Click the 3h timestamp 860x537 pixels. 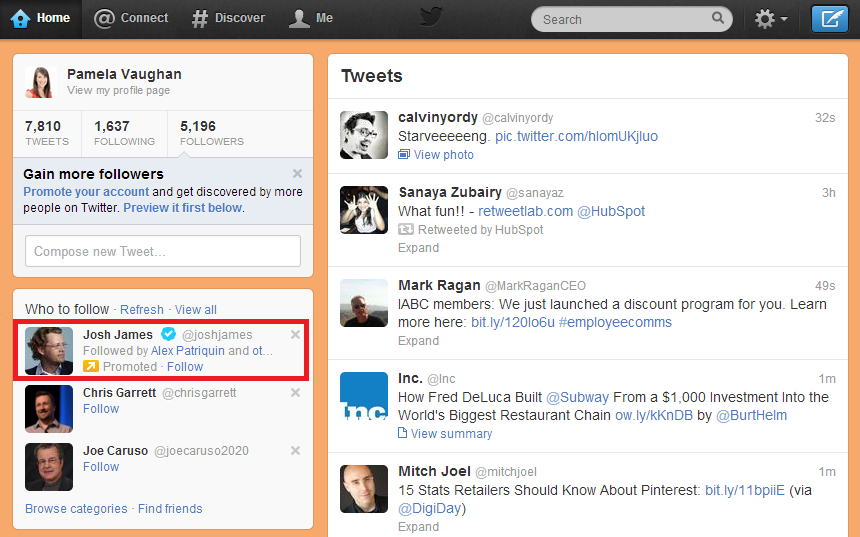click(829, 193)
